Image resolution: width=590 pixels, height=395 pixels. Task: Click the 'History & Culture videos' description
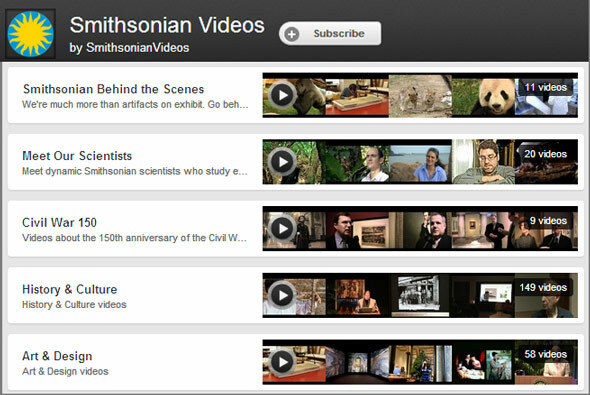(74, 305)
